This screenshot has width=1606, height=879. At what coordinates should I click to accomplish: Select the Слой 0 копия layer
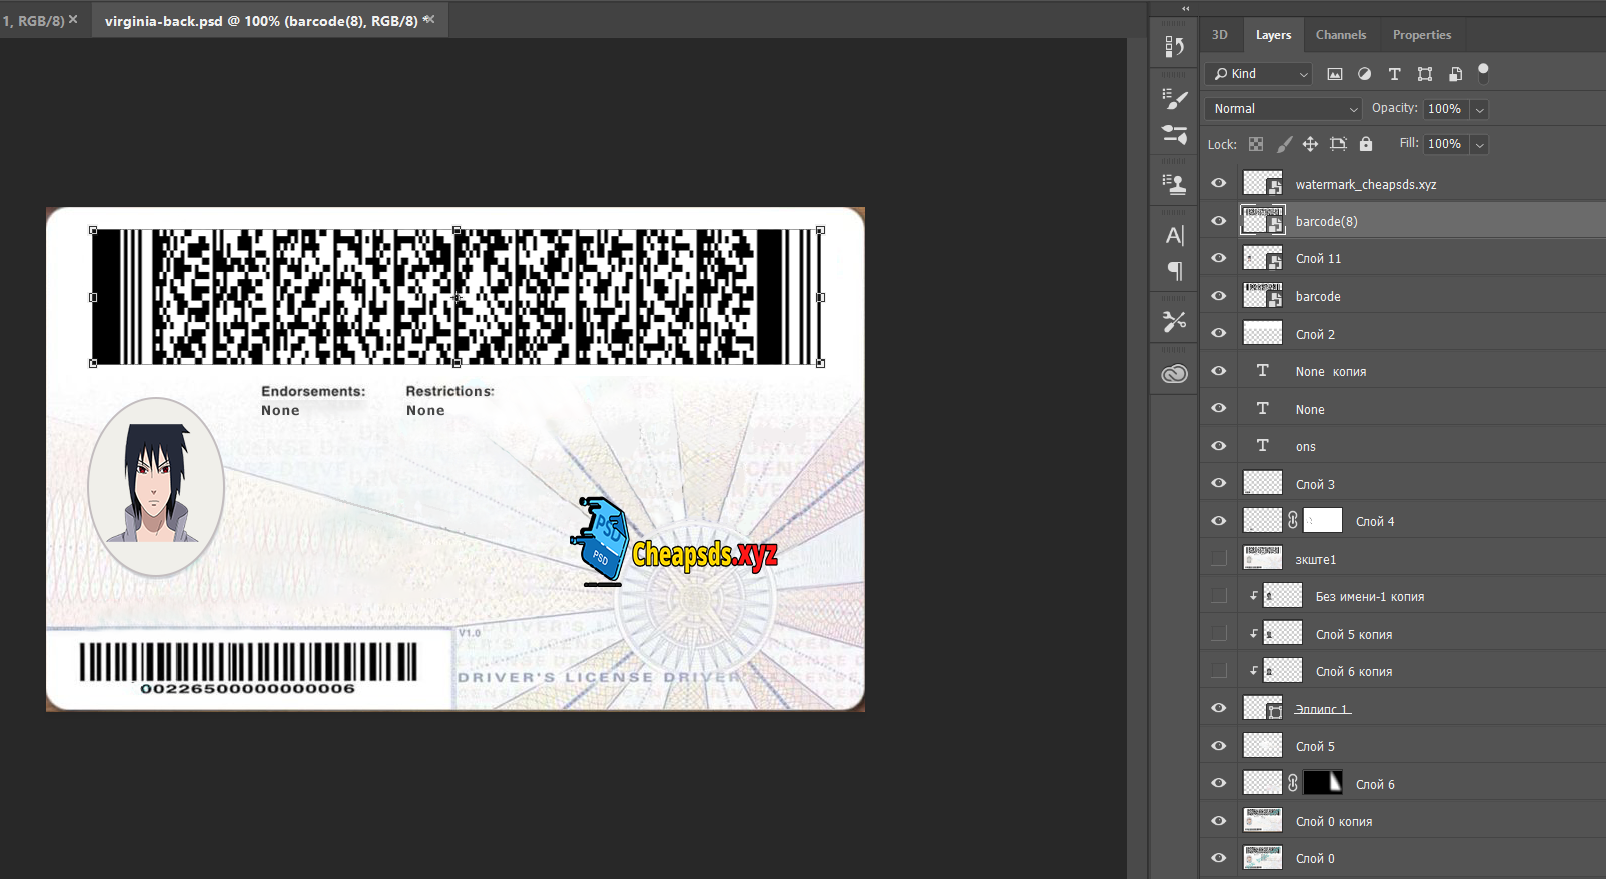click(1334, 822)
